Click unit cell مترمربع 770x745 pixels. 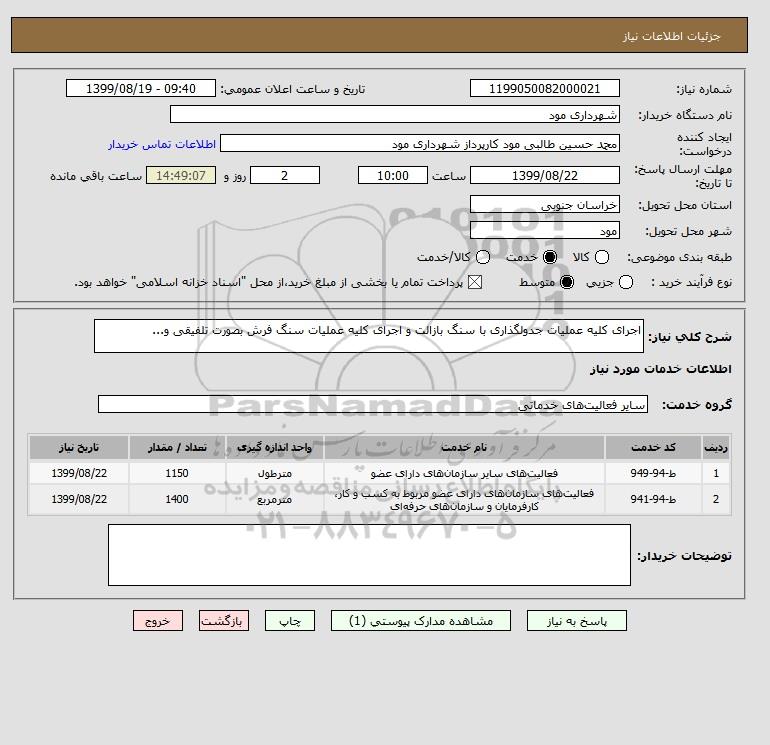[275, 499]
